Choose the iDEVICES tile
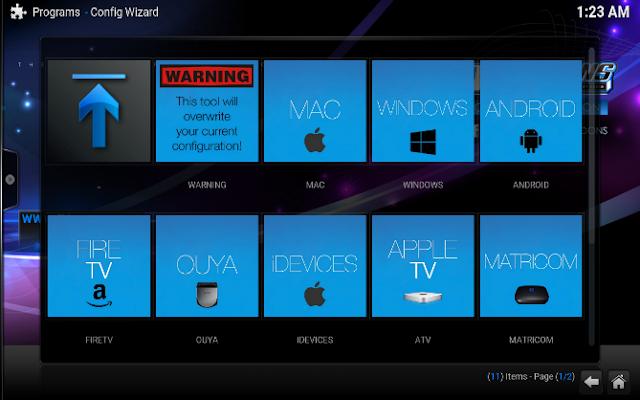The width and height of the screenshot is (640, 400). 315,266
